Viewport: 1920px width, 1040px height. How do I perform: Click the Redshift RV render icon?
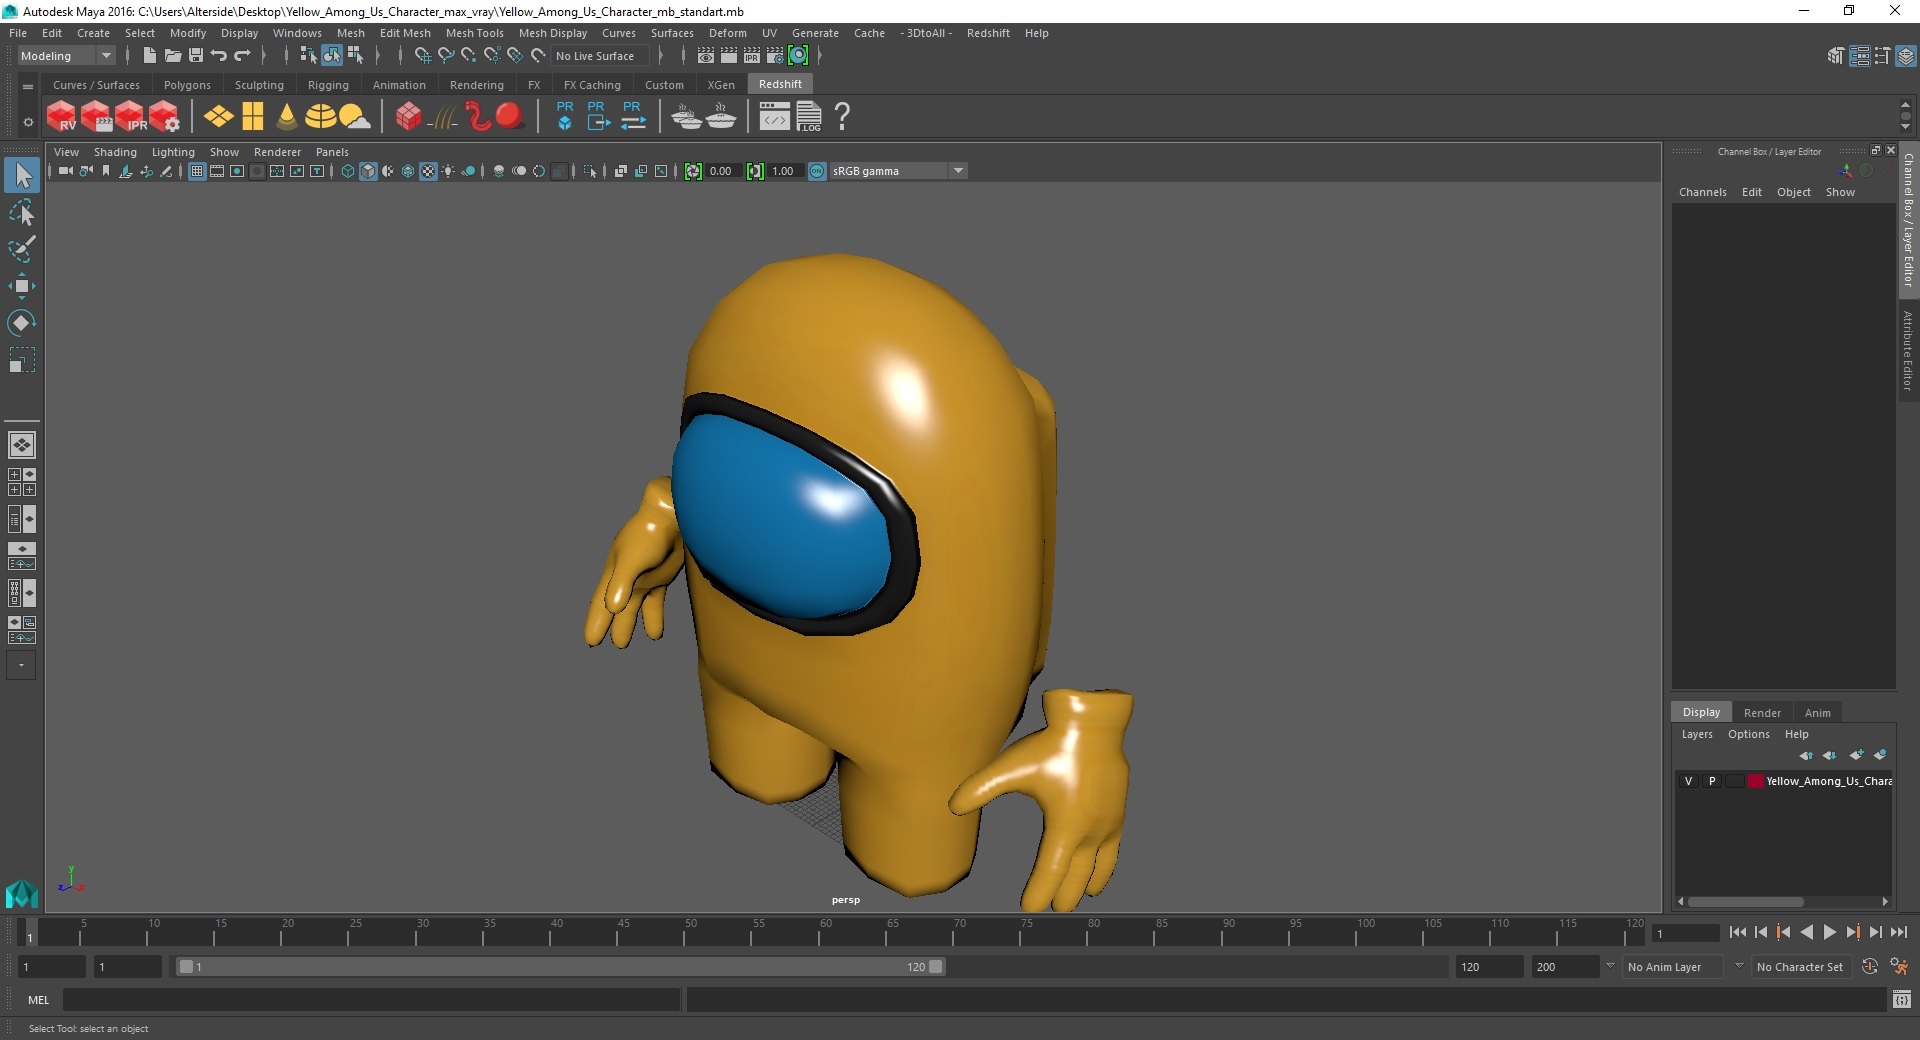(x=62, y=117)
